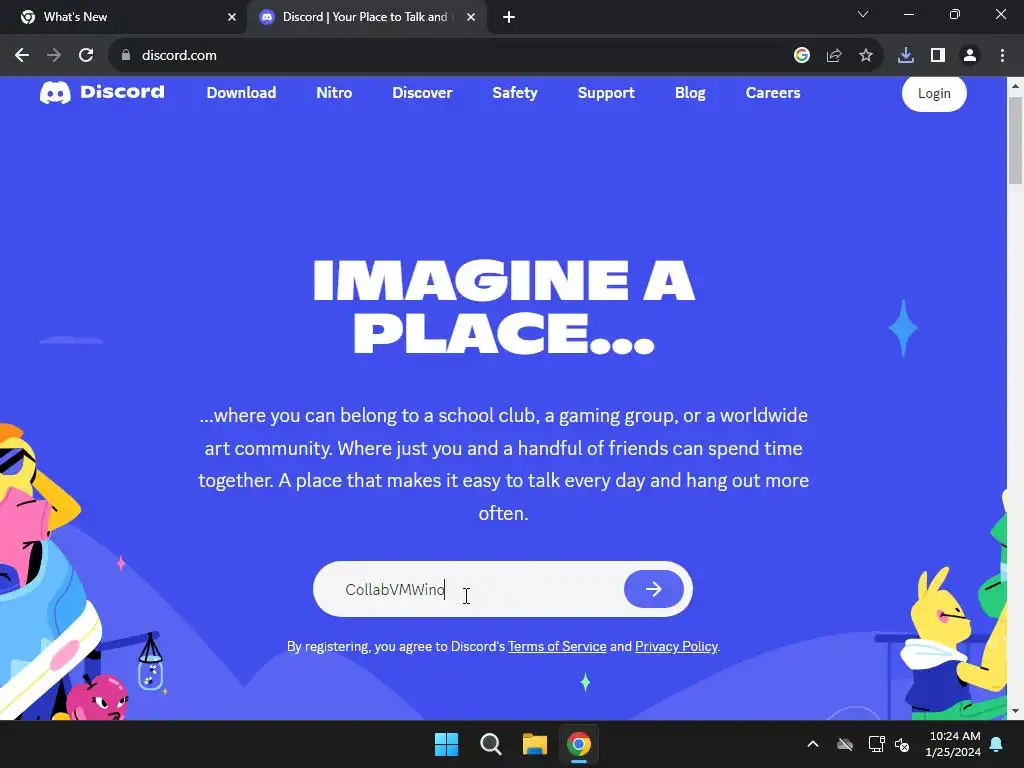1024x768 pixels.
Task: Open the Privacy Policy link
Action: pyautogui.click(x=676, y=647)
